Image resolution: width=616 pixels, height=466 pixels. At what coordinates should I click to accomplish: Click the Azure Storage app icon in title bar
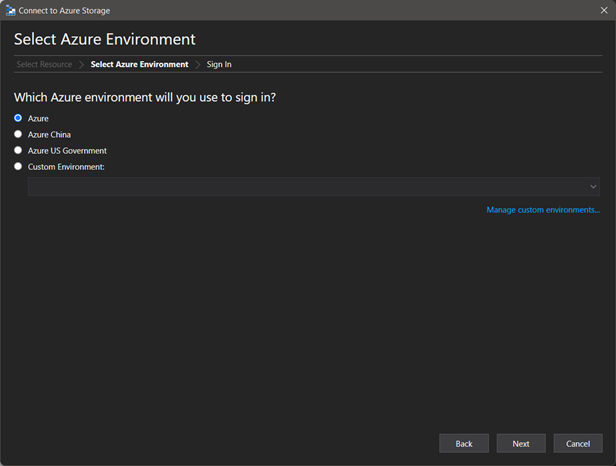11,10
